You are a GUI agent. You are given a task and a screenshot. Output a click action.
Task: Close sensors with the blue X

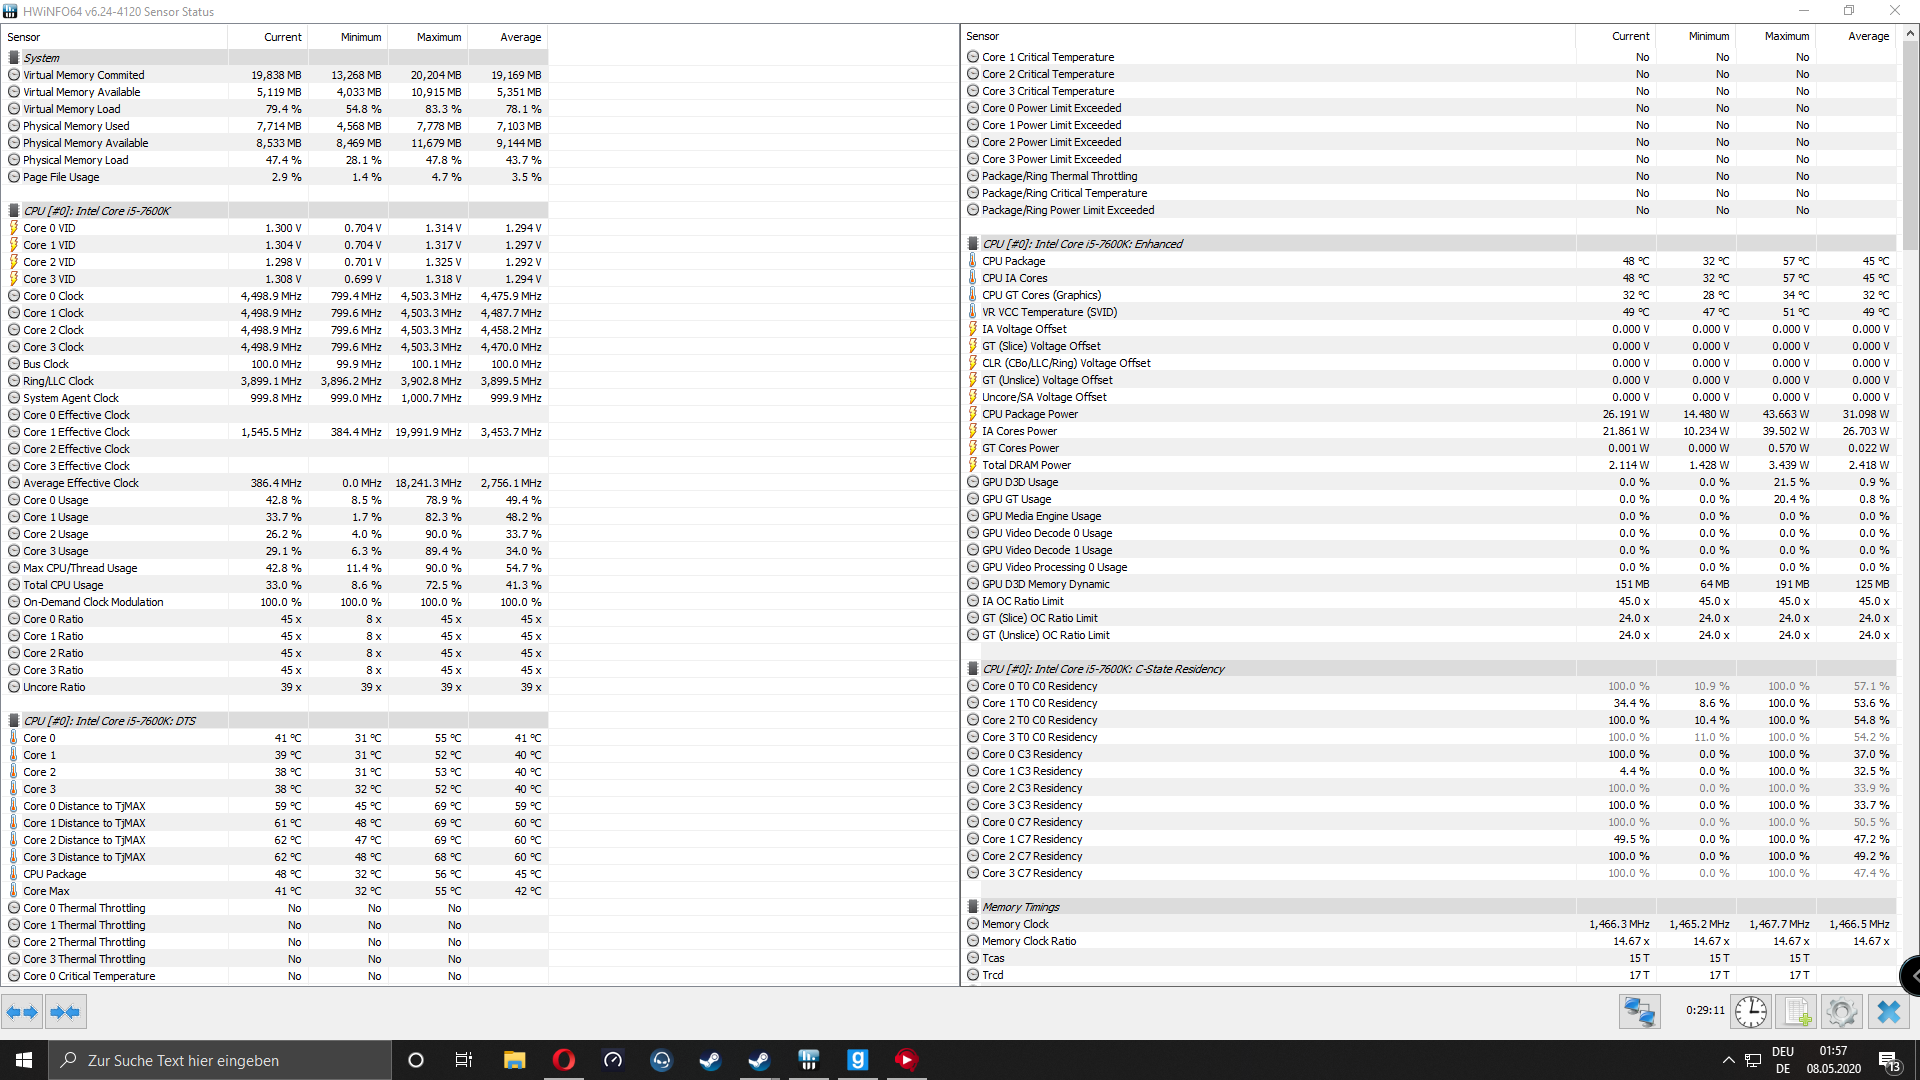[1888, 1012]
